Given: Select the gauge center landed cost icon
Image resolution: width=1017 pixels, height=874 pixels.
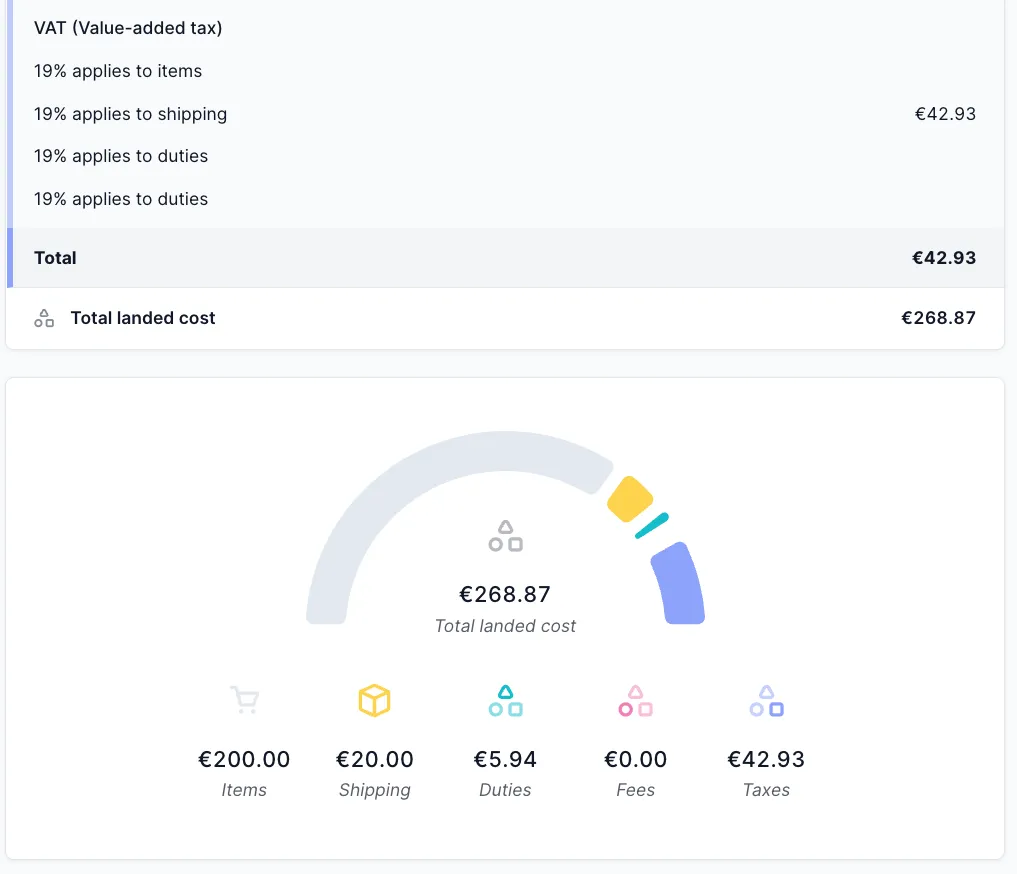Looking at the screenshot, I should (505, 534).
